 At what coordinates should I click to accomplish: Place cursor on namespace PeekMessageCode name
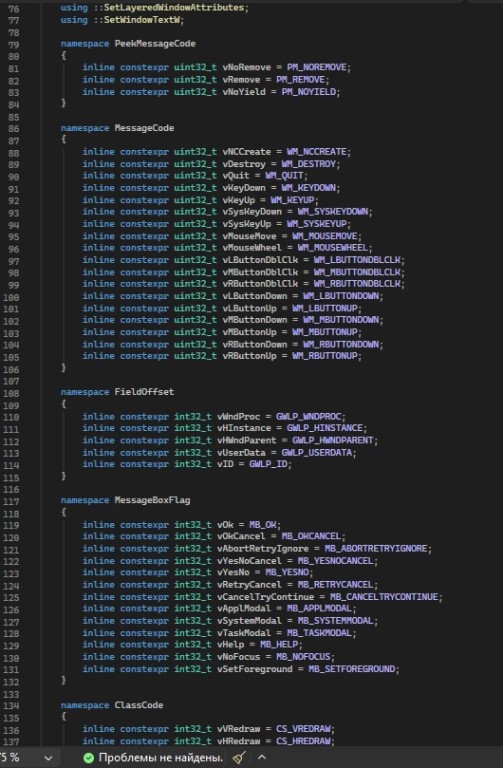(155, 44)
